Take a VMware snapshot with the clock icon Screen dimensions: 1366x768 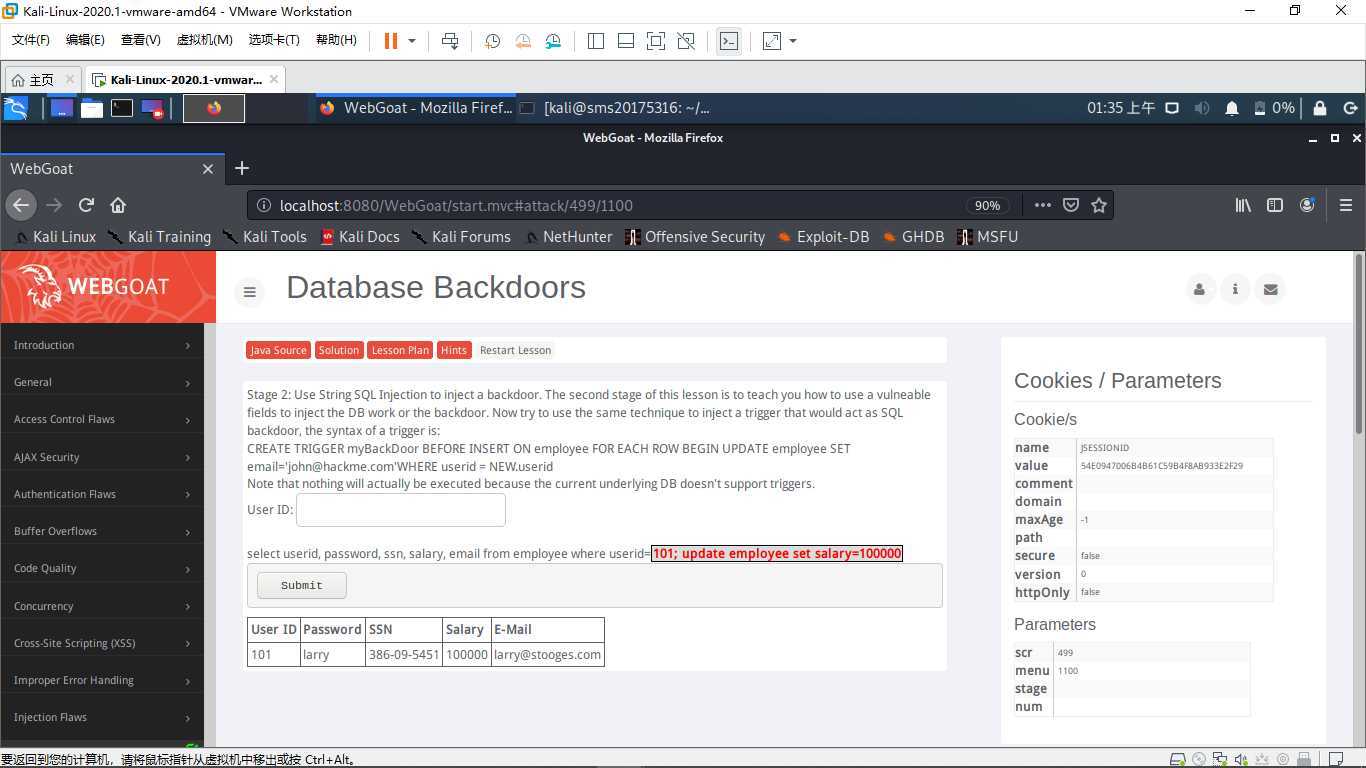(x=492, y=41)
